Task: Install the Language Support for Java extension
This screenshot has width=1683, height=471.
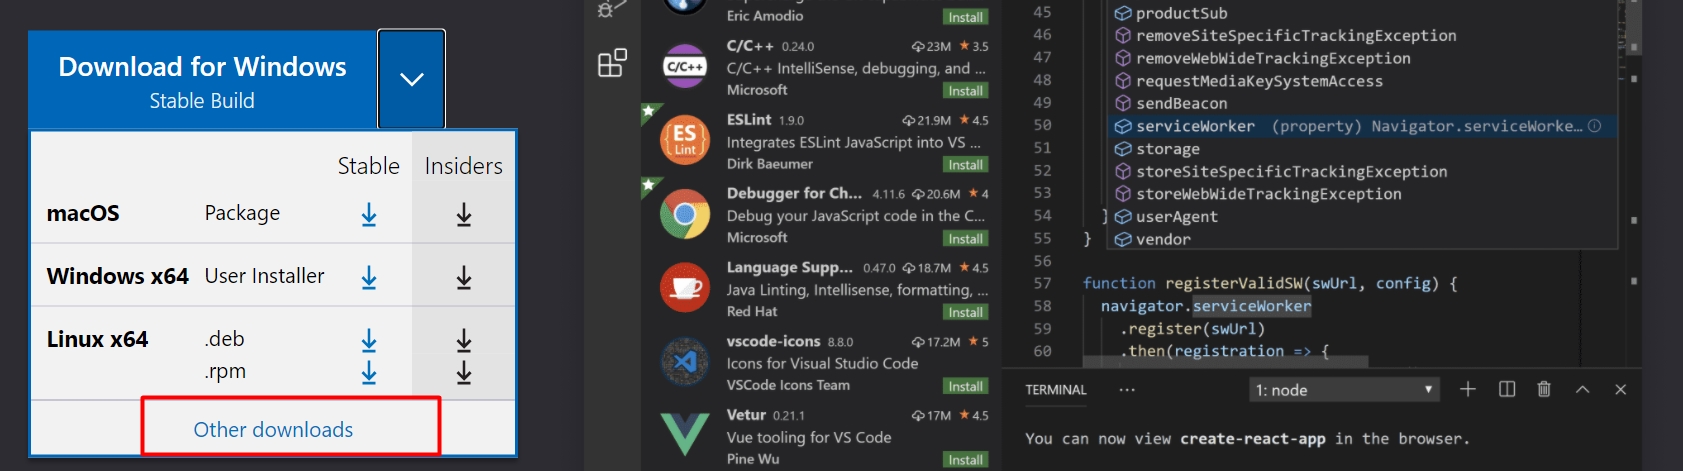Action: pyautogui.click(x=965, y=313)
